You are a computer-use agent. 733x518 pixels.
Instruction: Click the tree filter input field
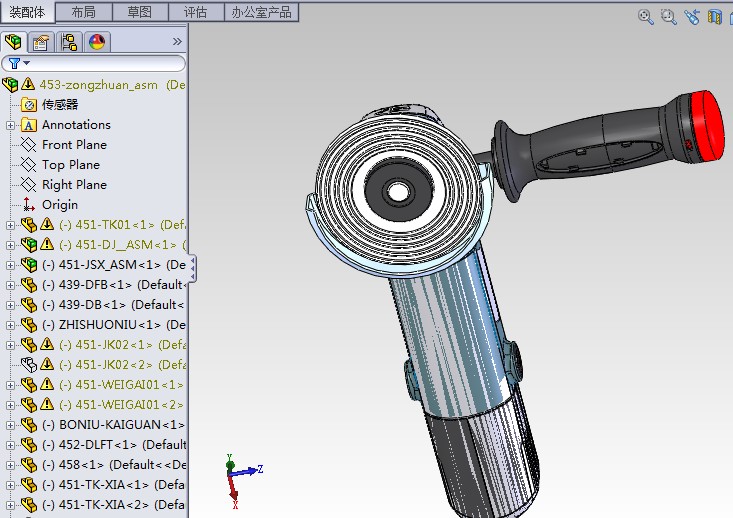point(93,64)
